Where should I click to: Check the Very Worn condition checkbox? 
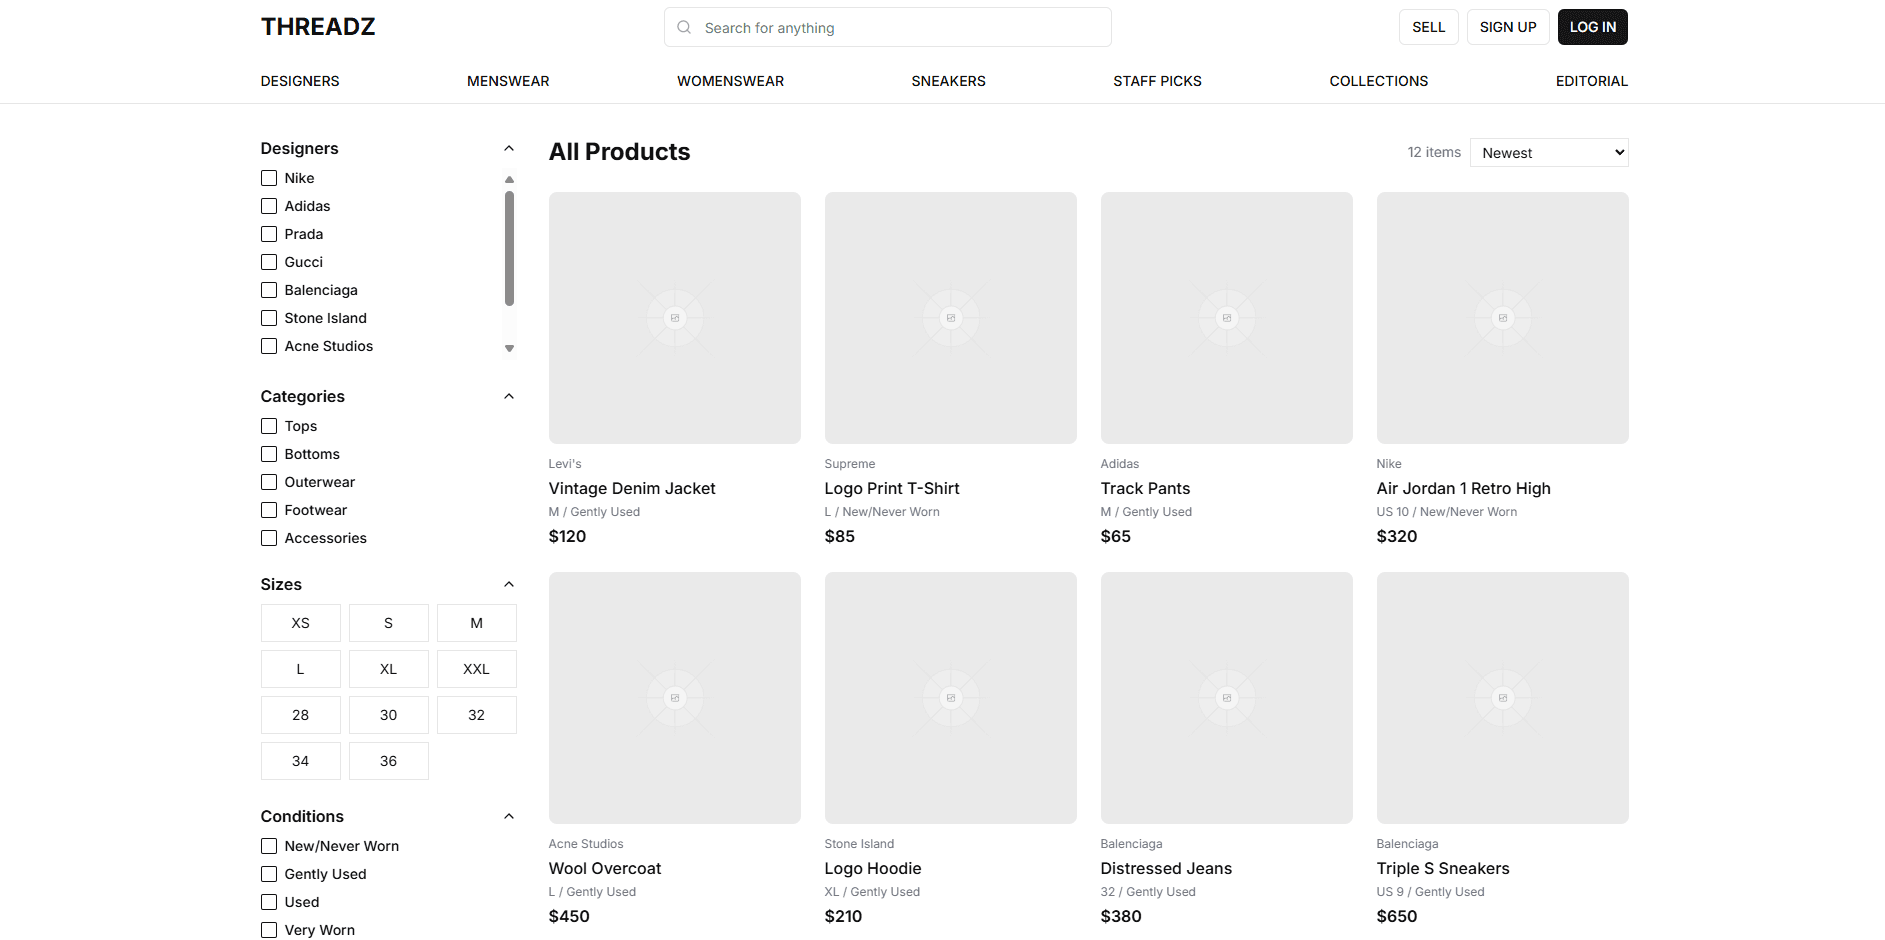269,930
